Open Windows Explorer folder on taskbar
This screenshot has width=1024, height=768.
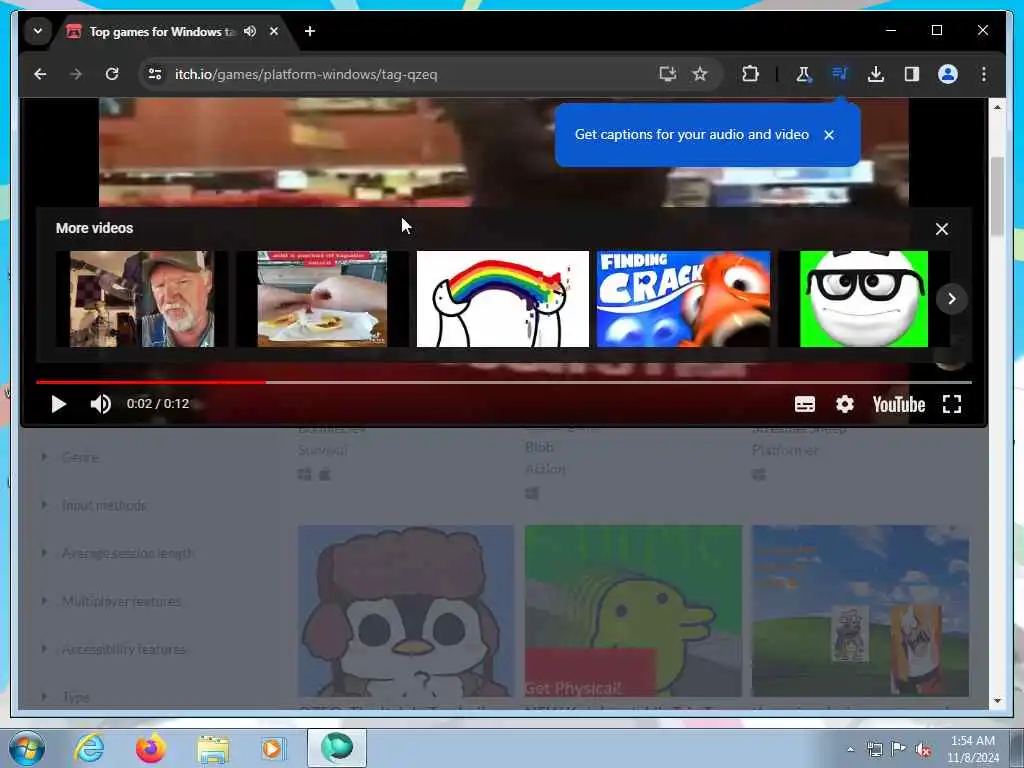[x=213, y=749]
